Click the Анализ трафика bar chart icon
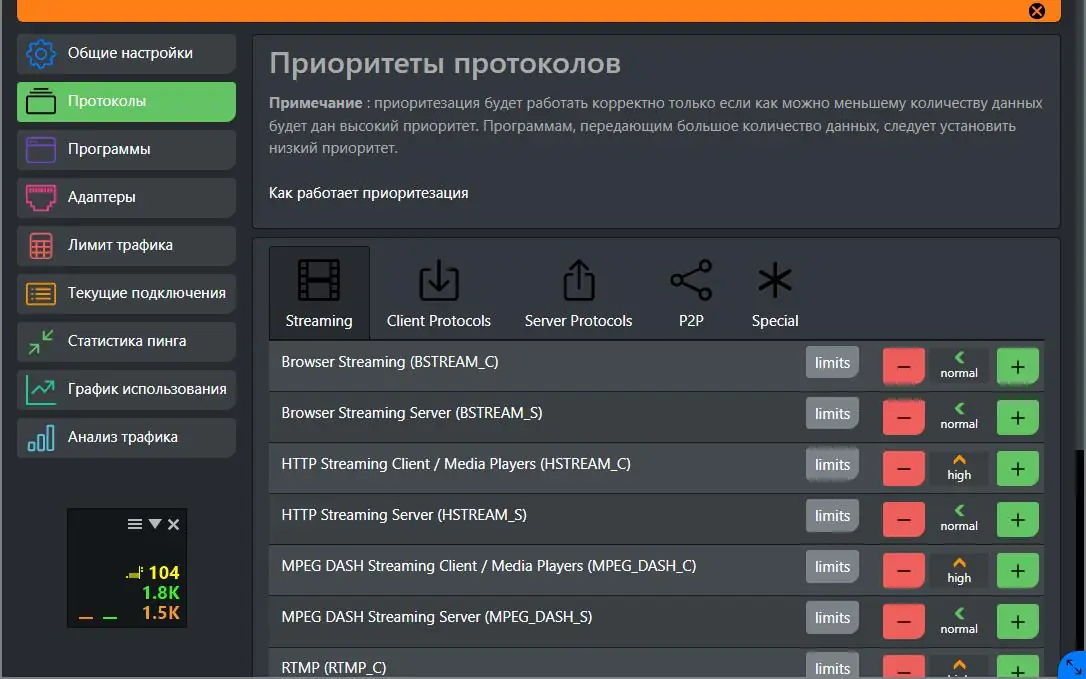Viewport: 1086px width, 679px height. (x=40, y=437)
